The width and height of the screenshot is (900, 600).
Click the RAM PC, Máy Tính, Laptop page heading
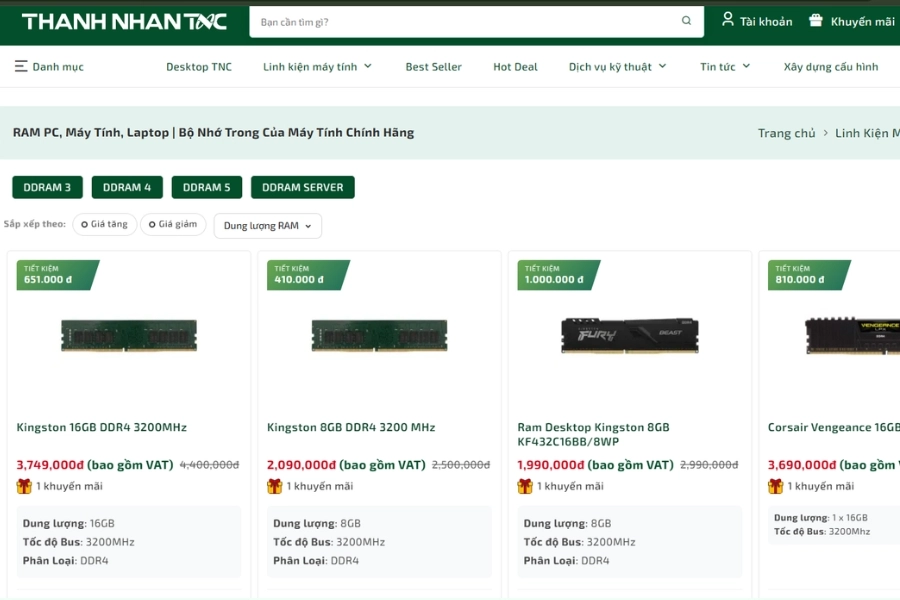pos(214,133)
